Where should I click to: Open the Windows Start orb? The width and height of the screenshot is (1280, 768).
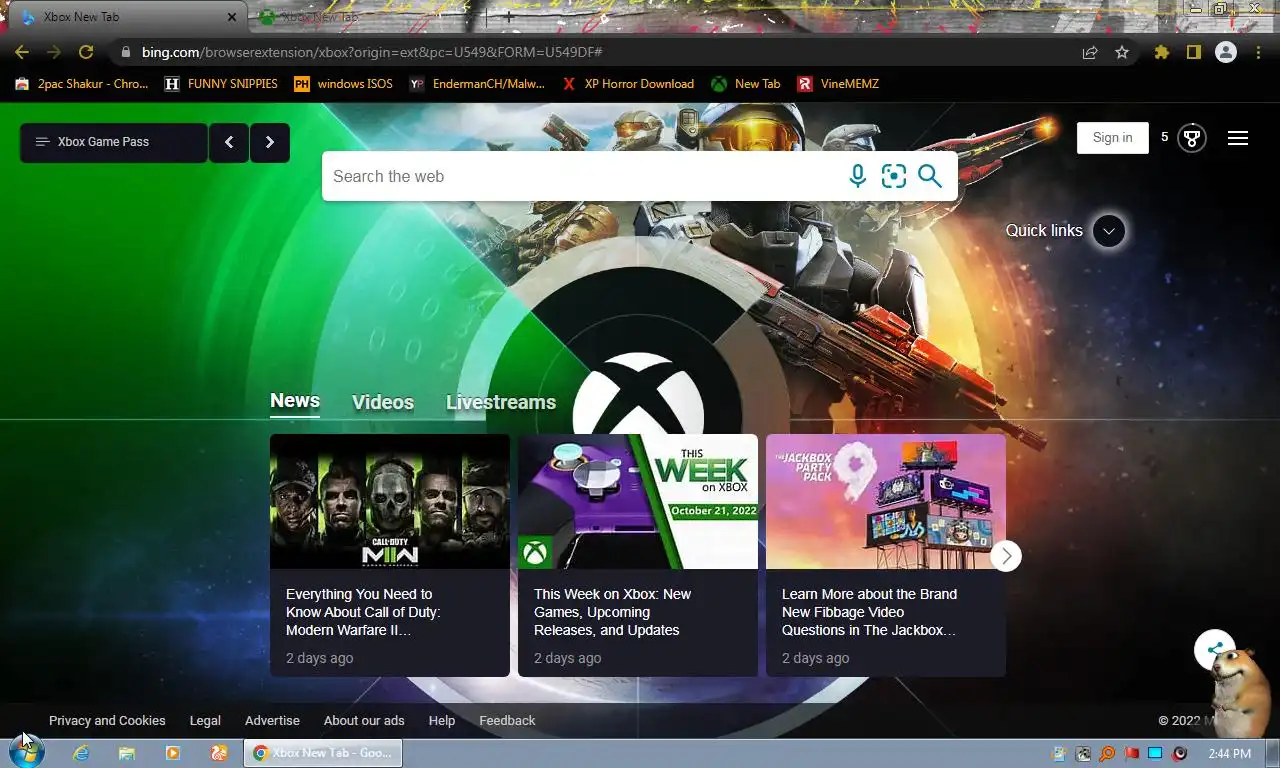pyautogui.click(x=26, y=752)
